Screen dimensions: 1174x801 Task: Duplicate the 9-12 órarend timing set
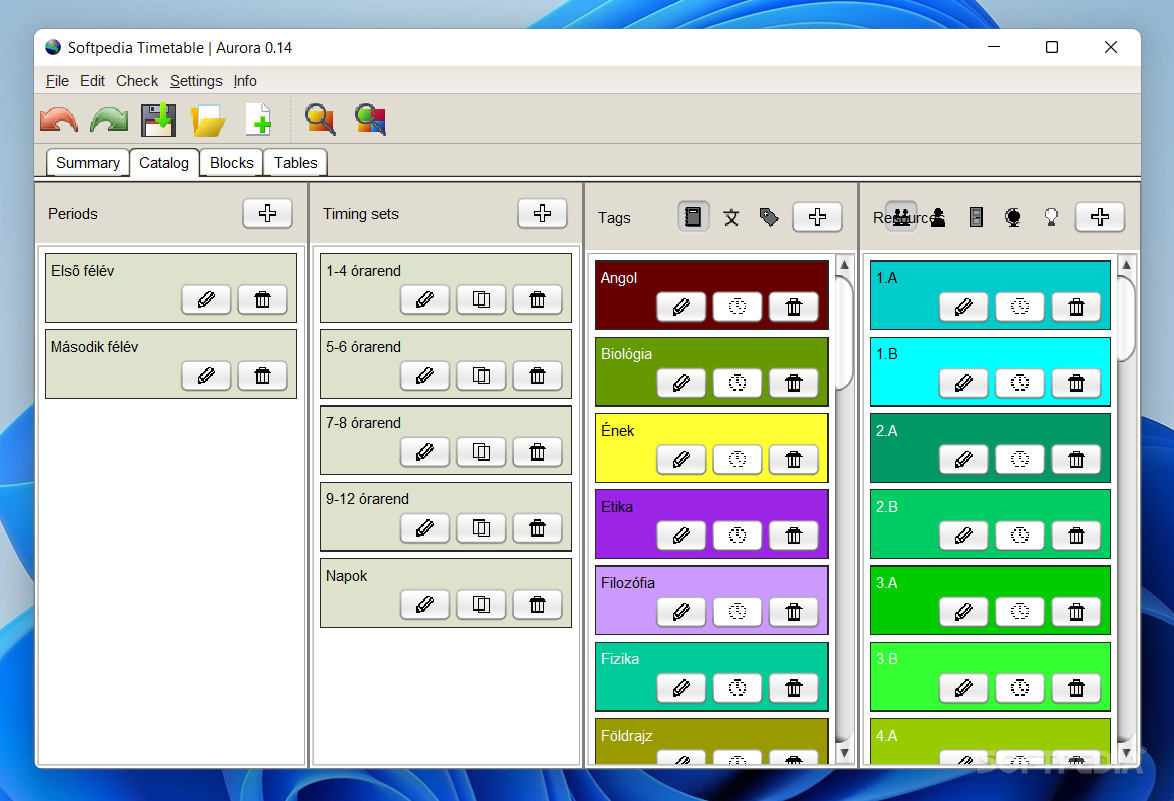point(481,529)
